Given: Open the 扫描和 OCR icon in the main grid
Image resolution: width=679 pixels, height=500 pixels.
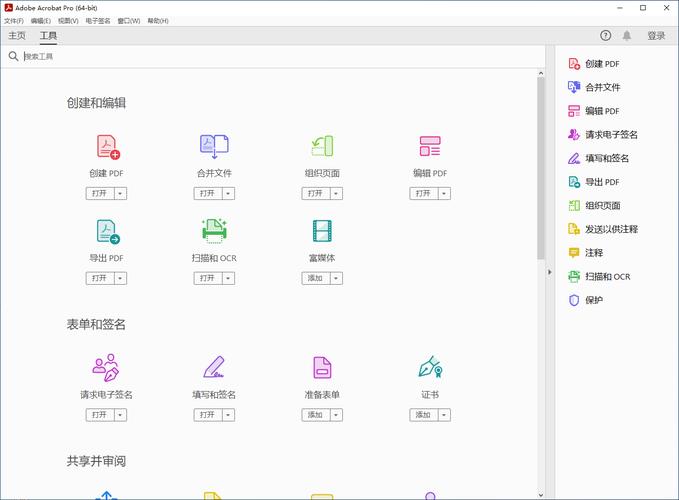Looking at the screenshot, I should tap(214, 231).
